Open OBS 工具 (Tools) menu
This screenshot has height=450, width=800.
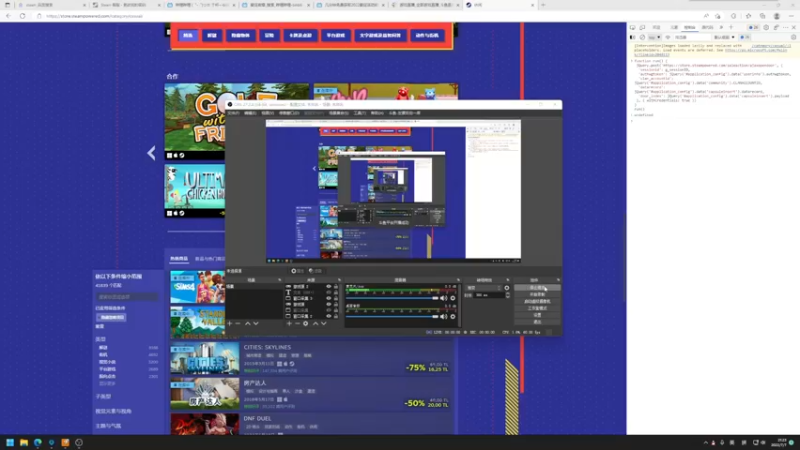click(359, 113)
